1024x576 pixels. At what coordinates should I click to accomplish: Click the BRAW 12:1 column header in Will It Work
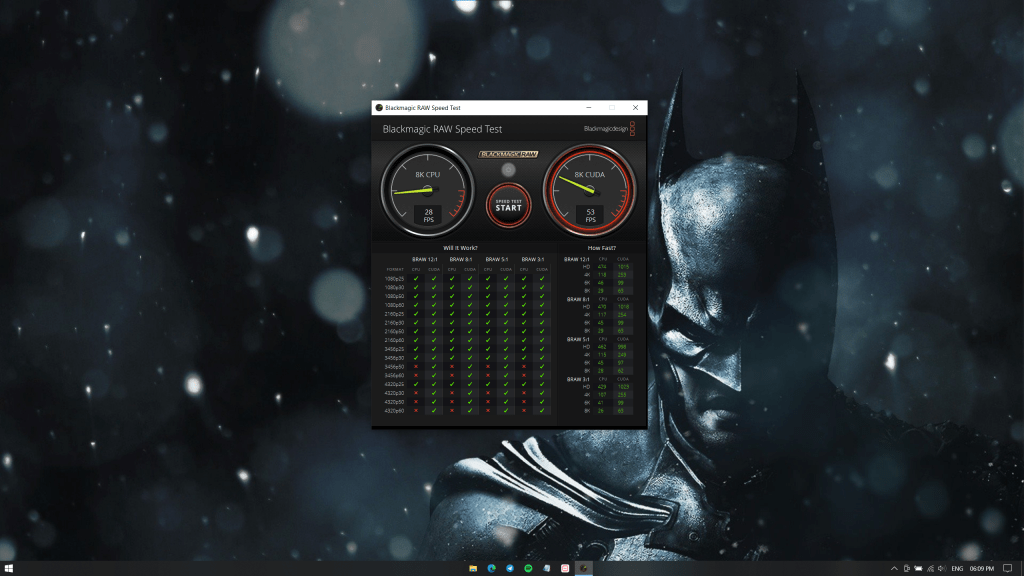pyautogui.click(x=424, y=259)
